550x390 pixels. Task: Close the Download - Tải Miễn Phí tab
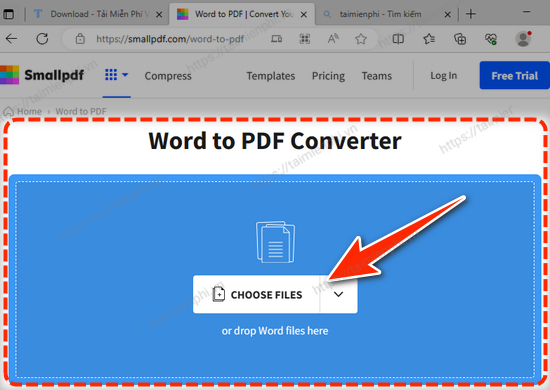159,15
